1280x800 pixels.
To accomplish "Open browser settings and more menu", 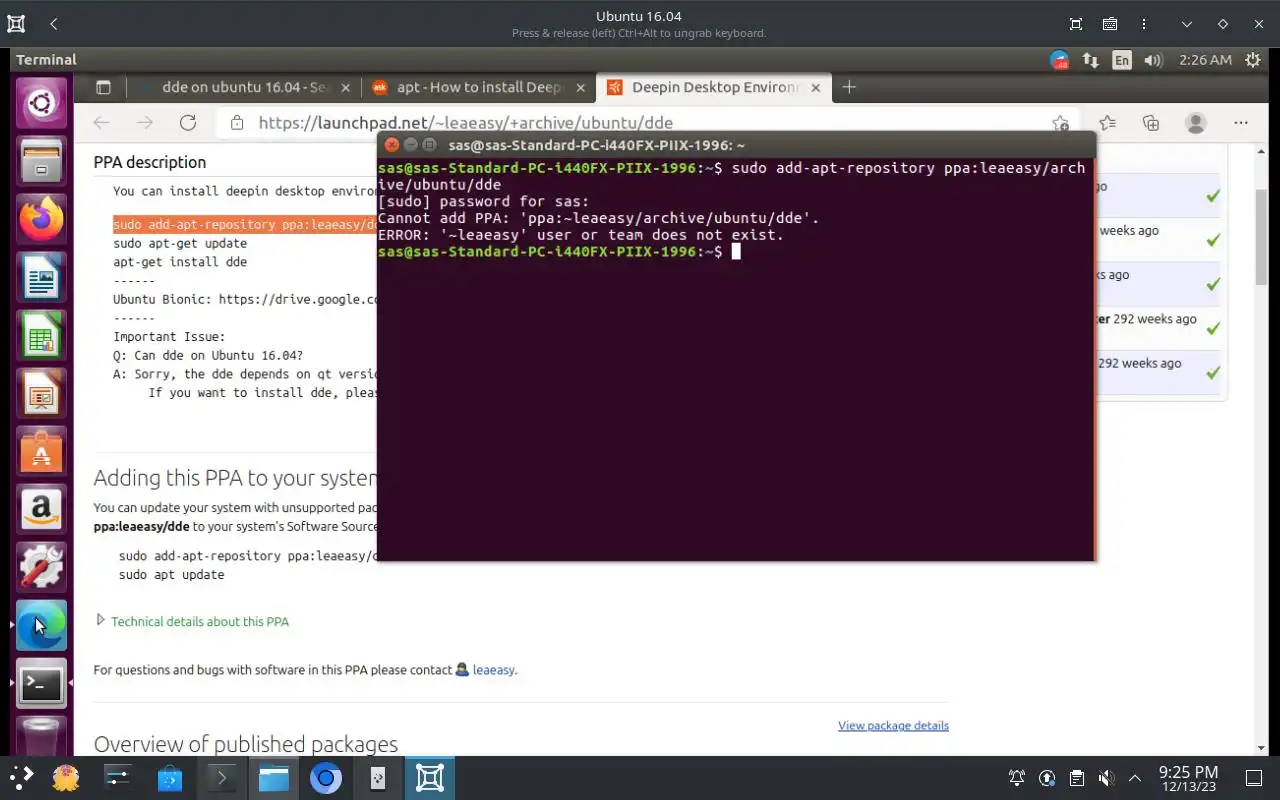I will click(1241, 123).
